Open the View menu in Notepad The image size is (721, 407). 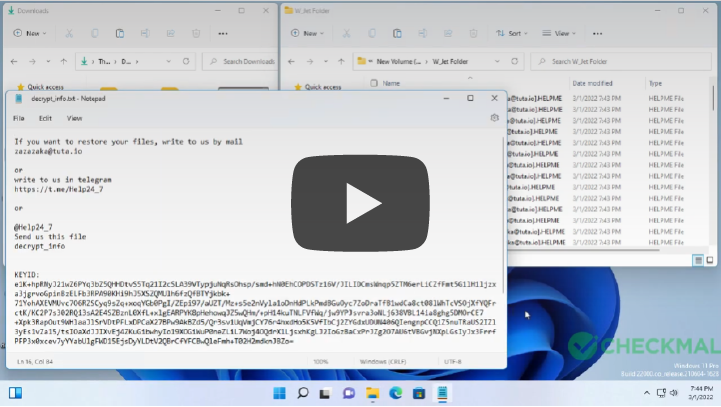point(74,118)
